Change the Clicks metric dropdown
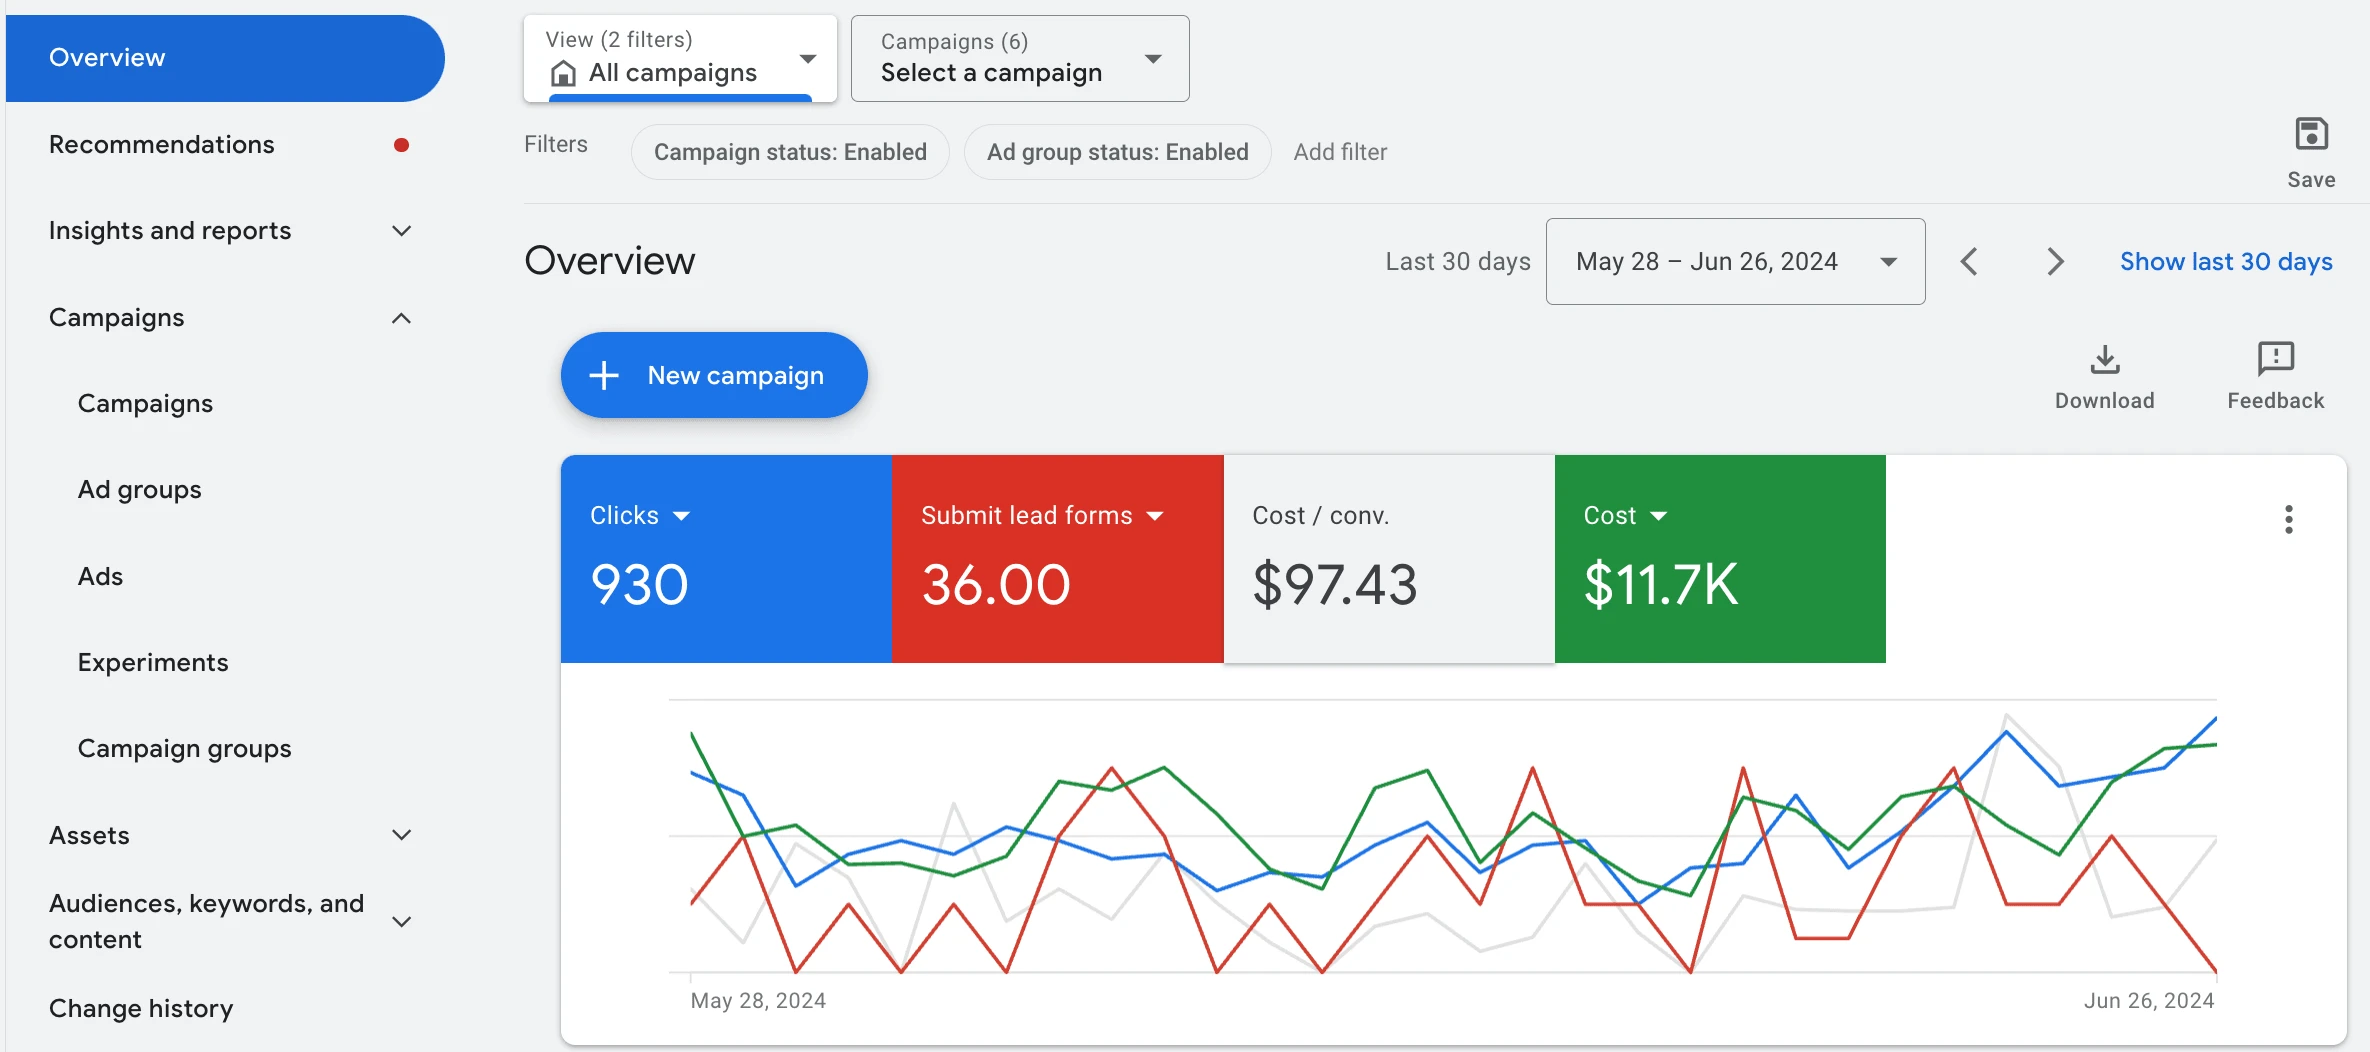Screen dimensions: 2370x1052 640,516
